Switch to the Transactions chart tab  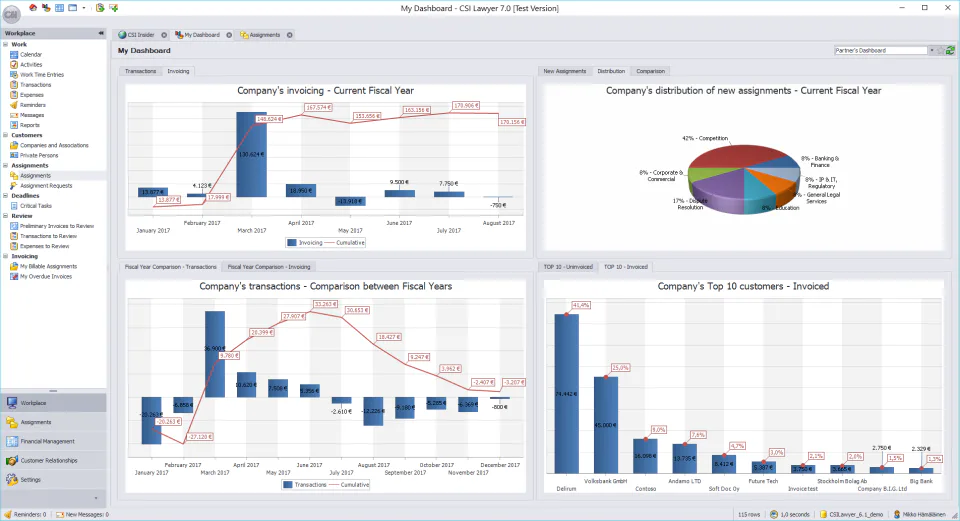point(140,71)
